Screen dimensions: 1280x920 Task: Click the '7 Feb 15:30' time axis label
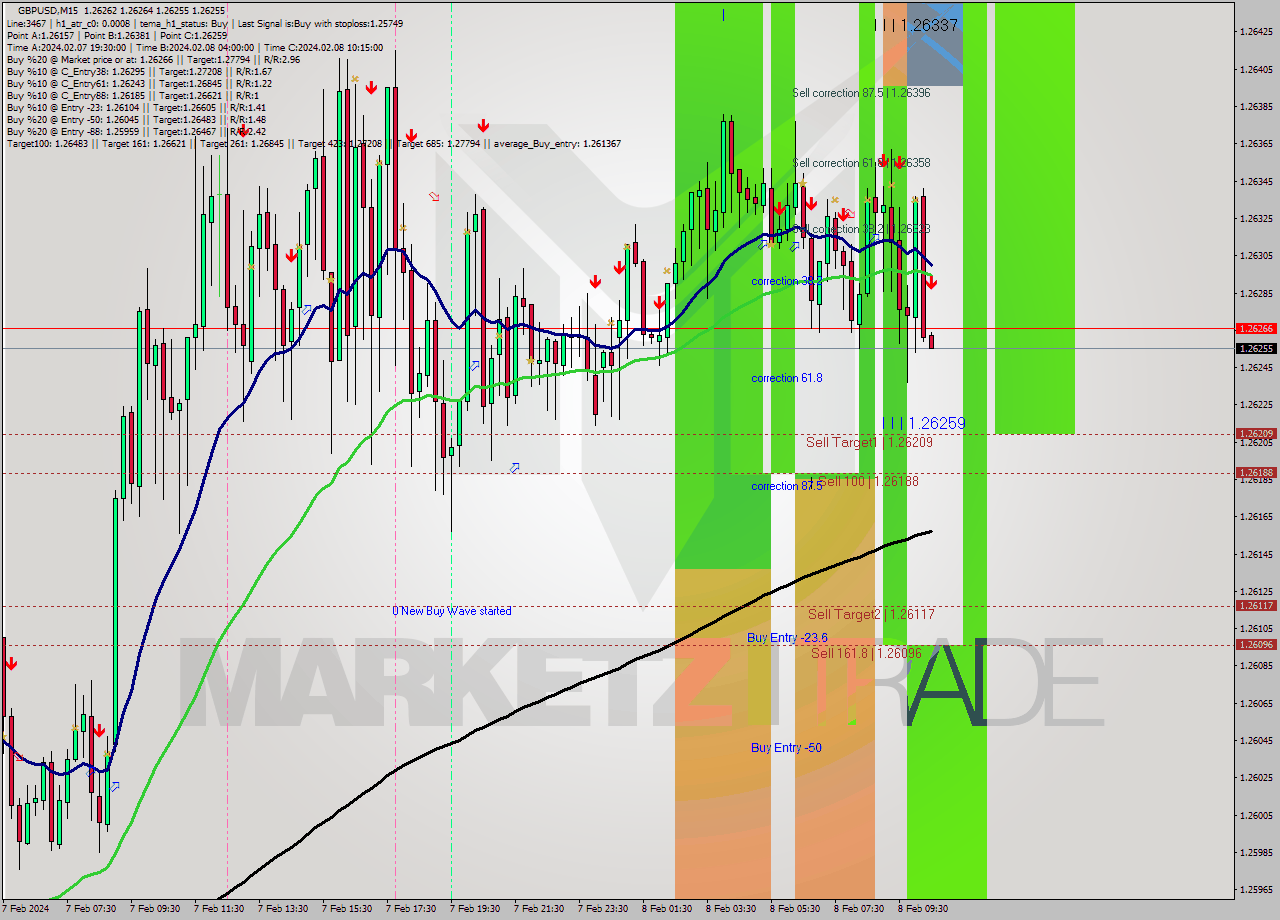tap(347, 909)
